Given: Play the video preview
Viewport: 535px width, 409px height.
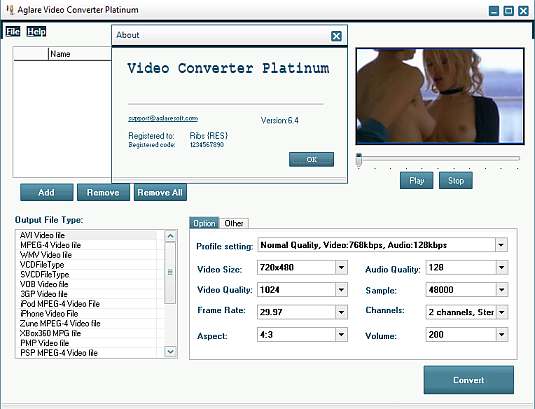Looking at the screenshot, I should click(x=417, y=180).
